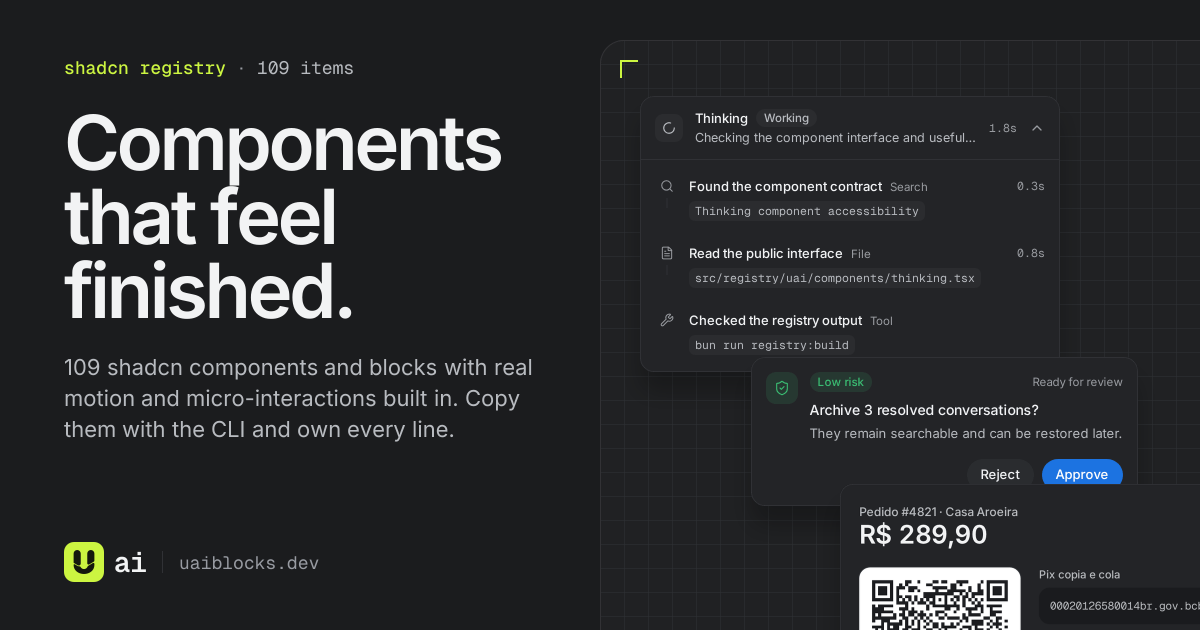Click the Checking the component interface subtitle

tap(836, 138)
